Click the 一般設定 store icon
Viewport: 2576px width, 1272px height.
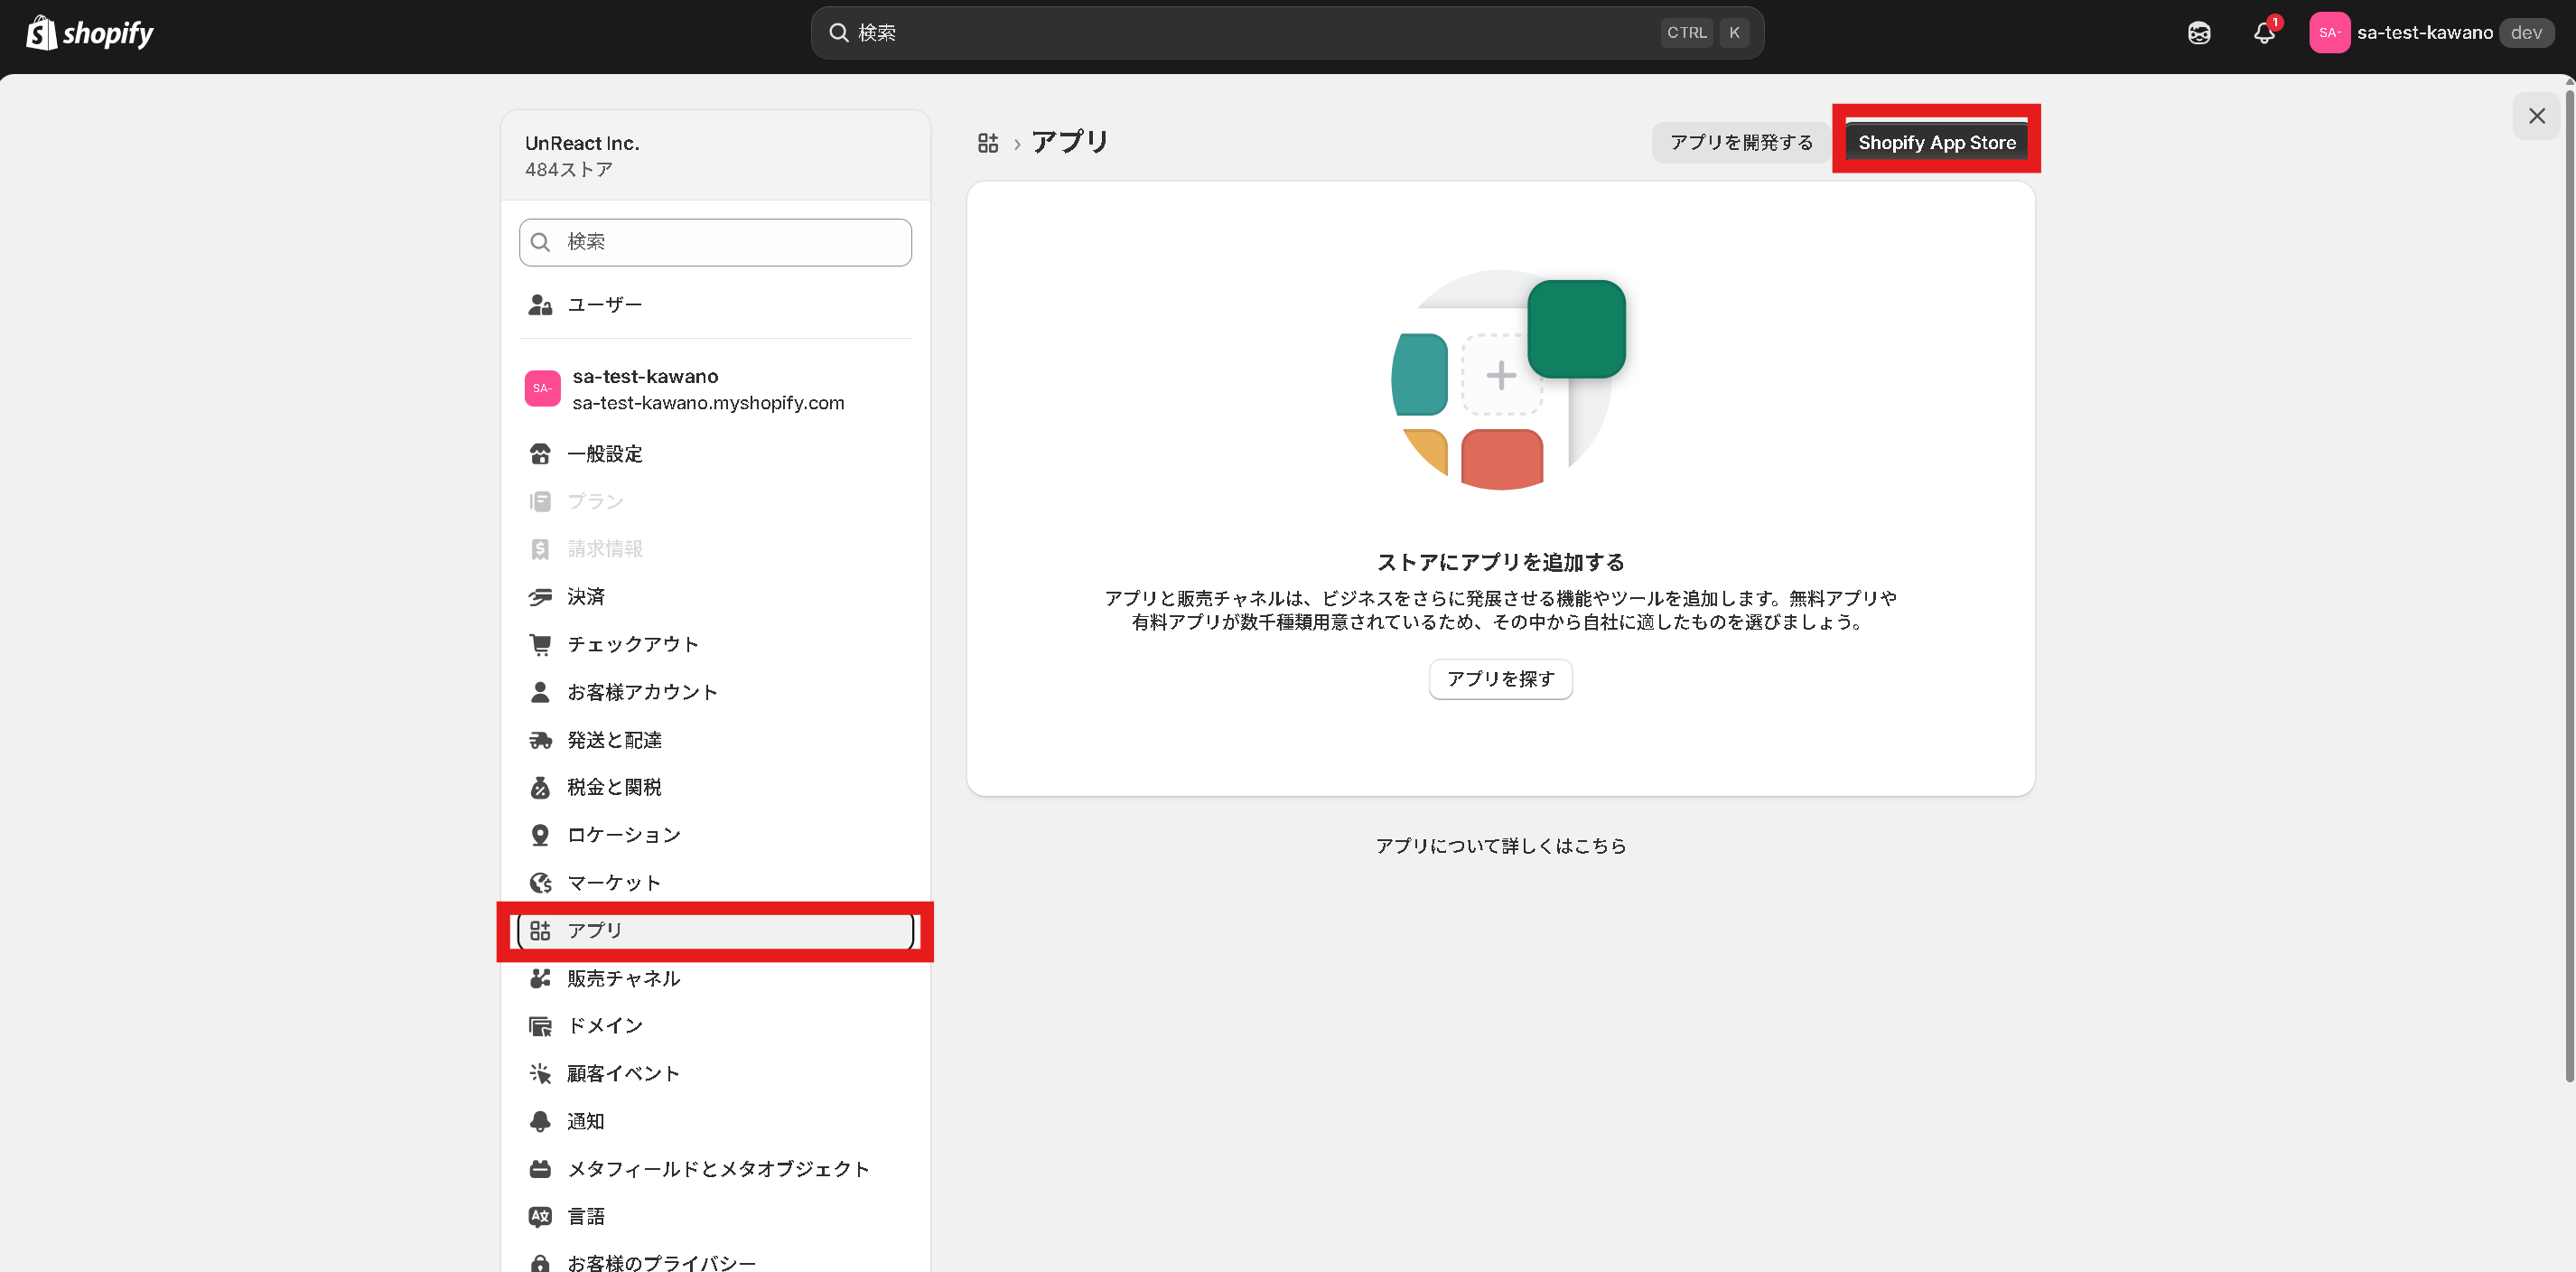click(x=540, y=454)
